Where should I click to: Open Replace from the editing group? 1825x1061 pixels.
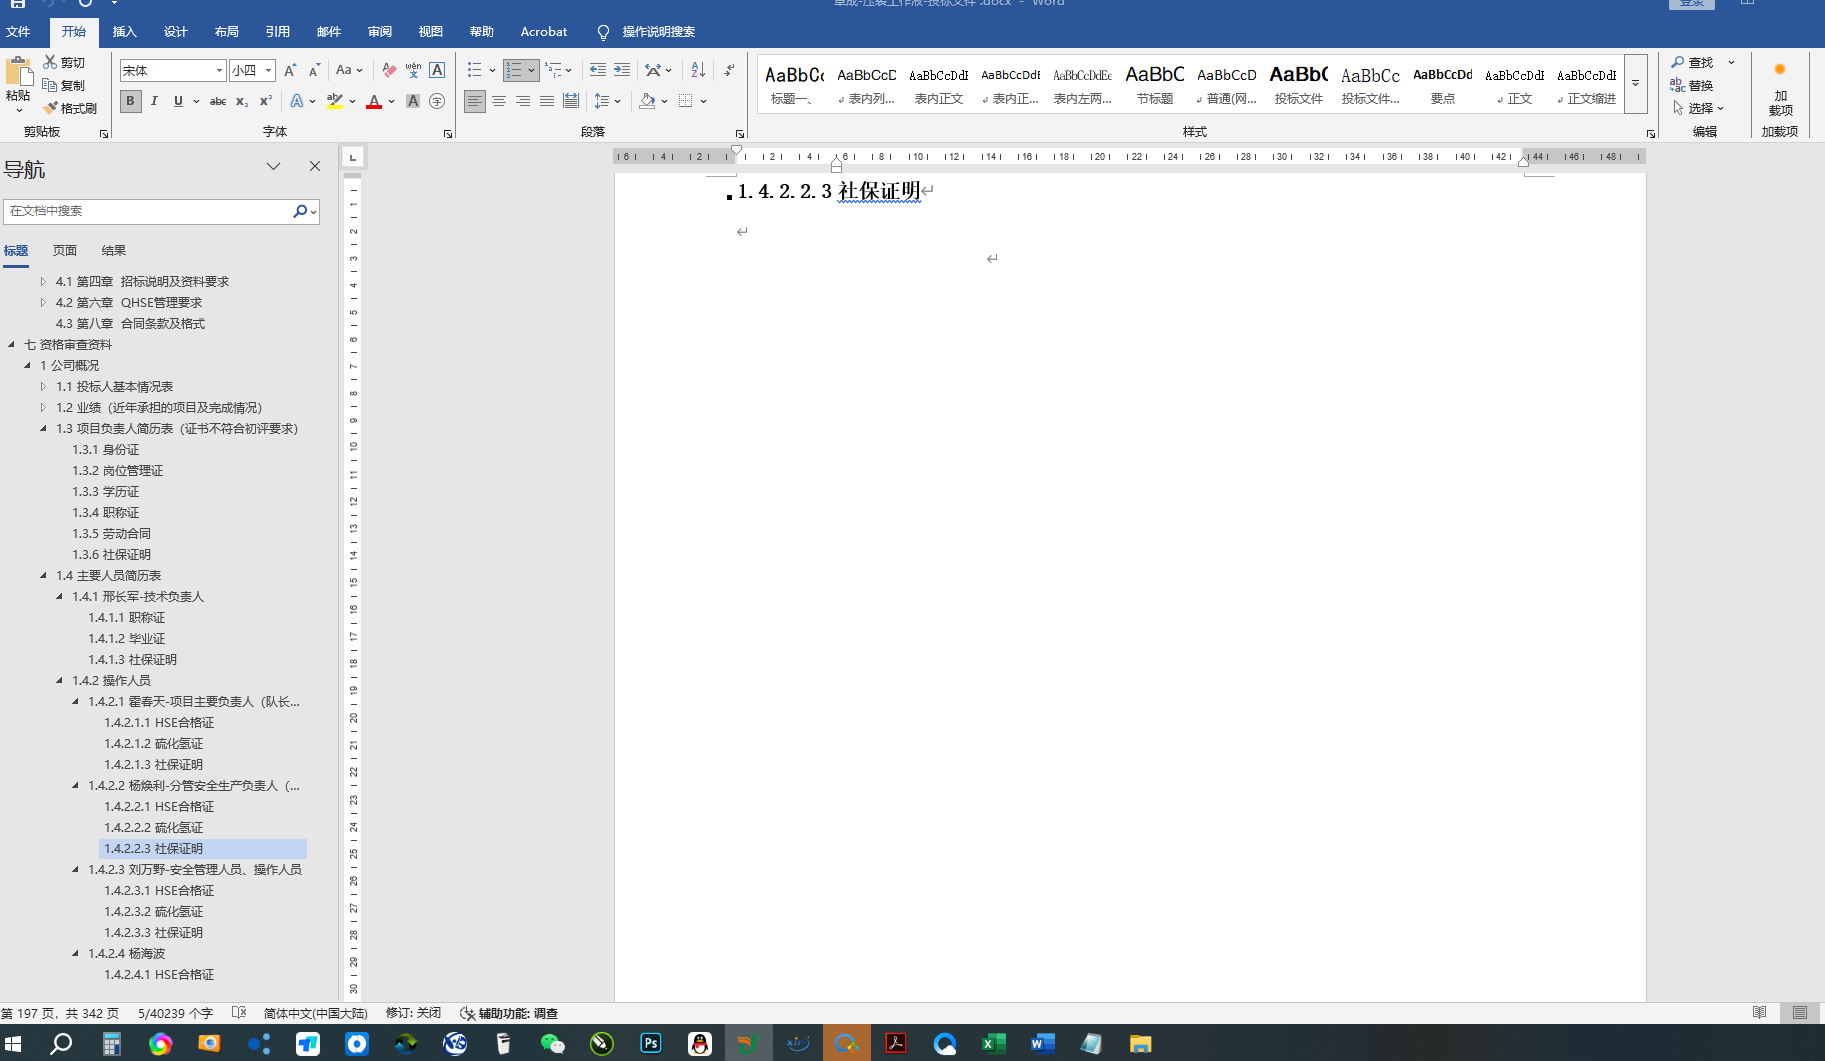pyautogui.click(x=1692, y=85)
